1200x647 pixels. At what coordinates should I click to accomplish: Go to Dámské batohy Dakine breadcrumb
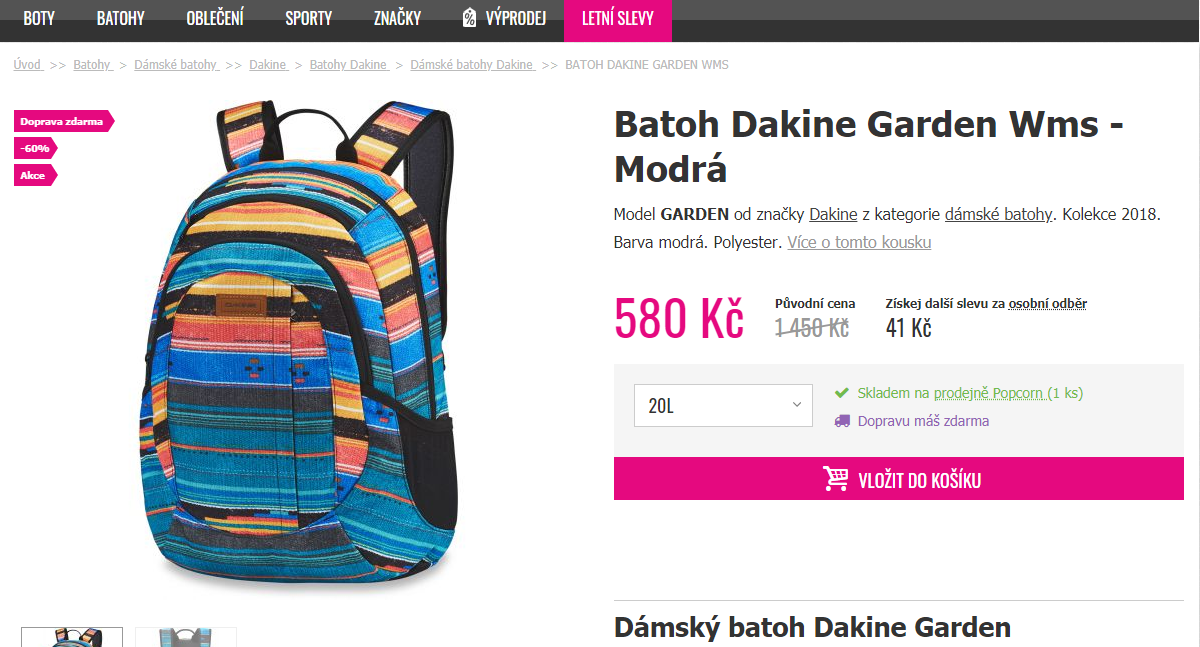(472, 64)
